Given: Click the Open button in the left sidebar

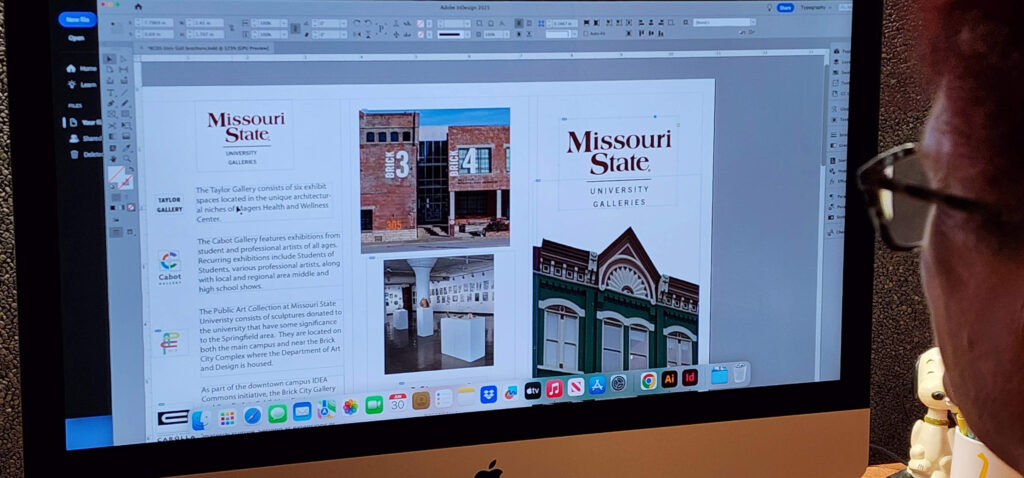Looking at the screenshot, I should (x=76, y=38).
